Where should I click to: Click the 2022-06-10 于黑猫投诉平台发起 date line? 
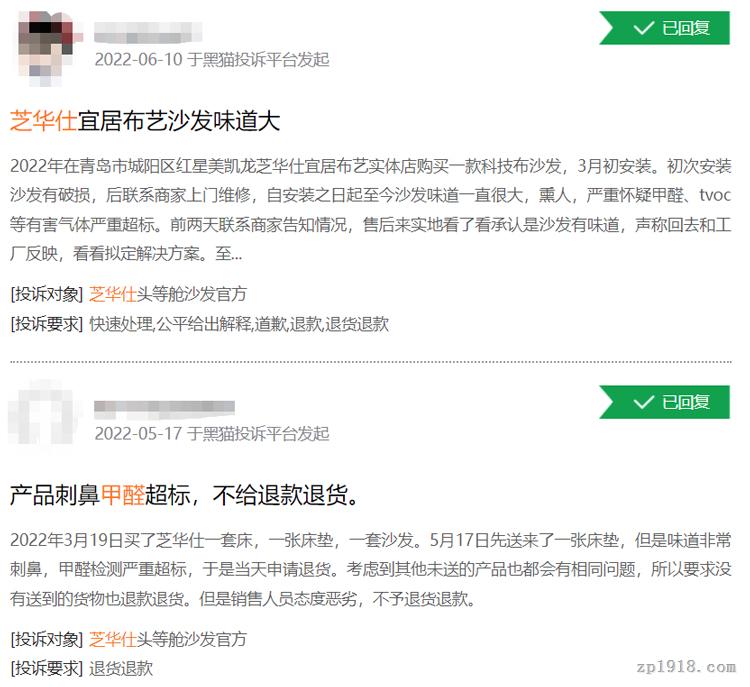pos(212,60)
